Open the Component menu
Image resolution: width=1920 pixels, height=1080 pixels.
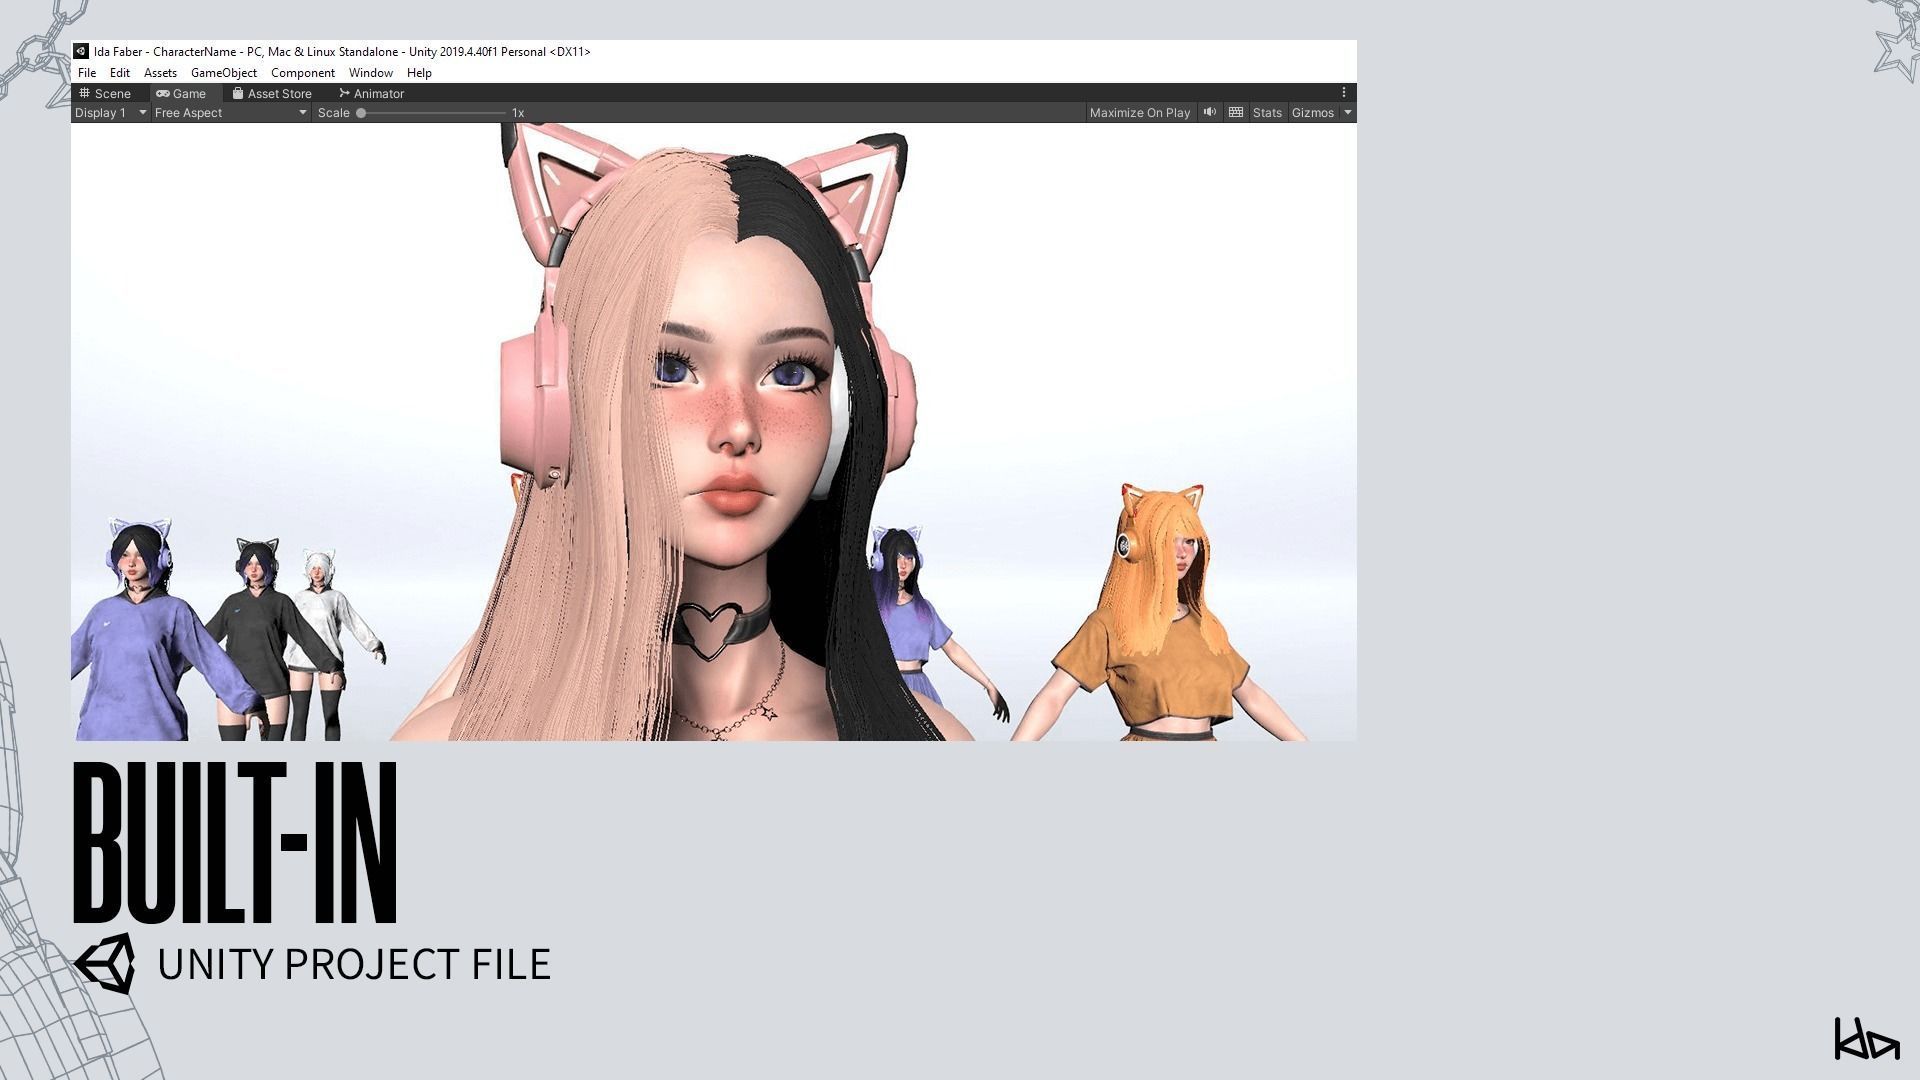302,73
